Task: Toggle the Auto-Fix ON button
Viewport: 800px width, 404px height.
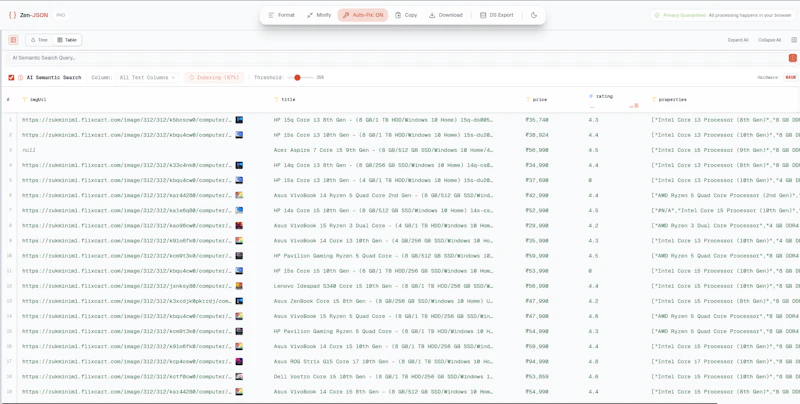Action: 363,15
